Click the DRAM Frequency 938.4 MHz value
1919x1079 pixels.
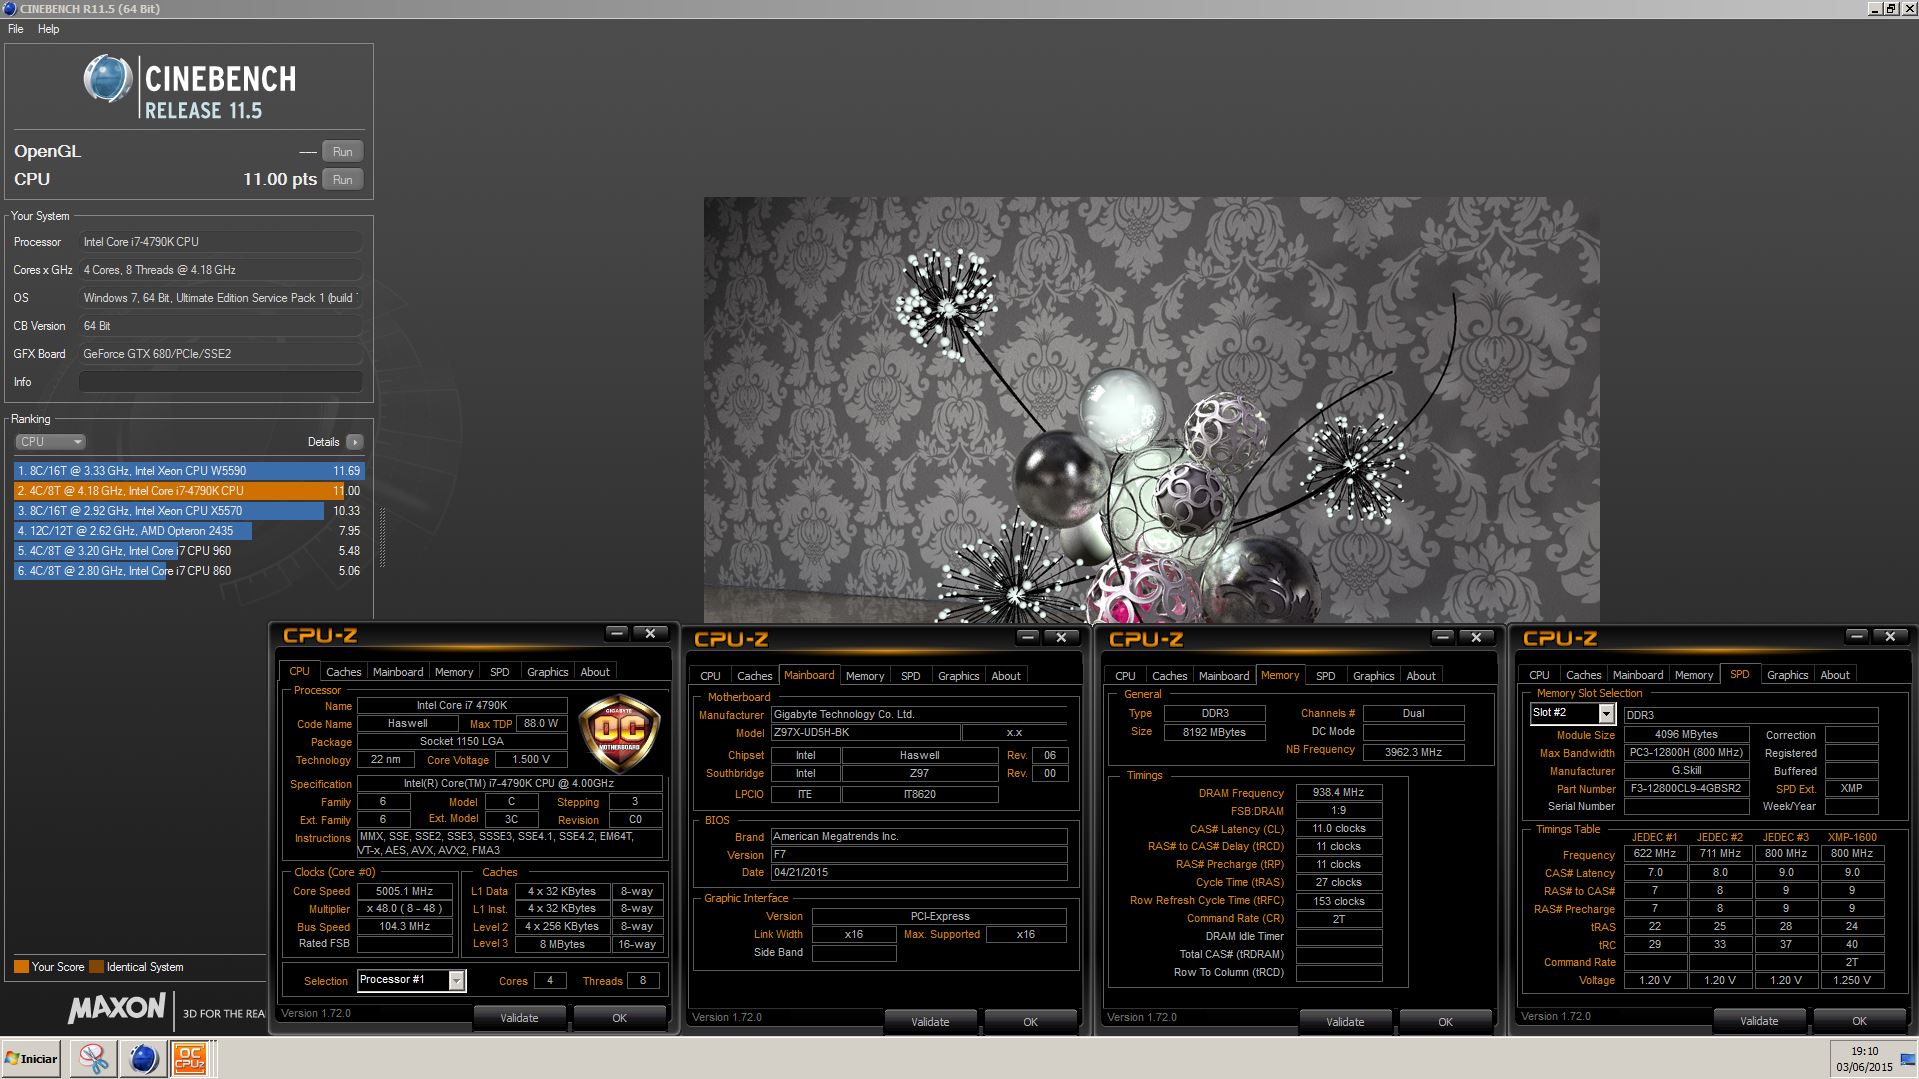click(1339, 792)
